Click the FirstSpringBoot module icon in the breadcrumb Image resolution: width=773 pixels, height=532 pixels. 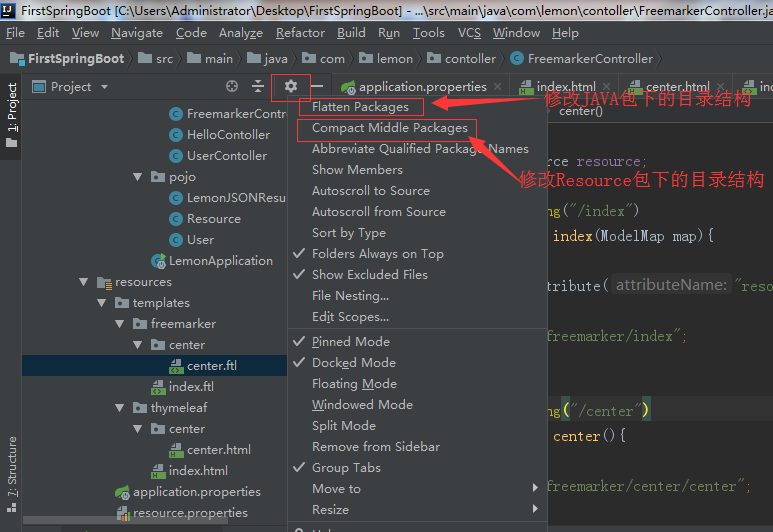[x=17, y=59]
